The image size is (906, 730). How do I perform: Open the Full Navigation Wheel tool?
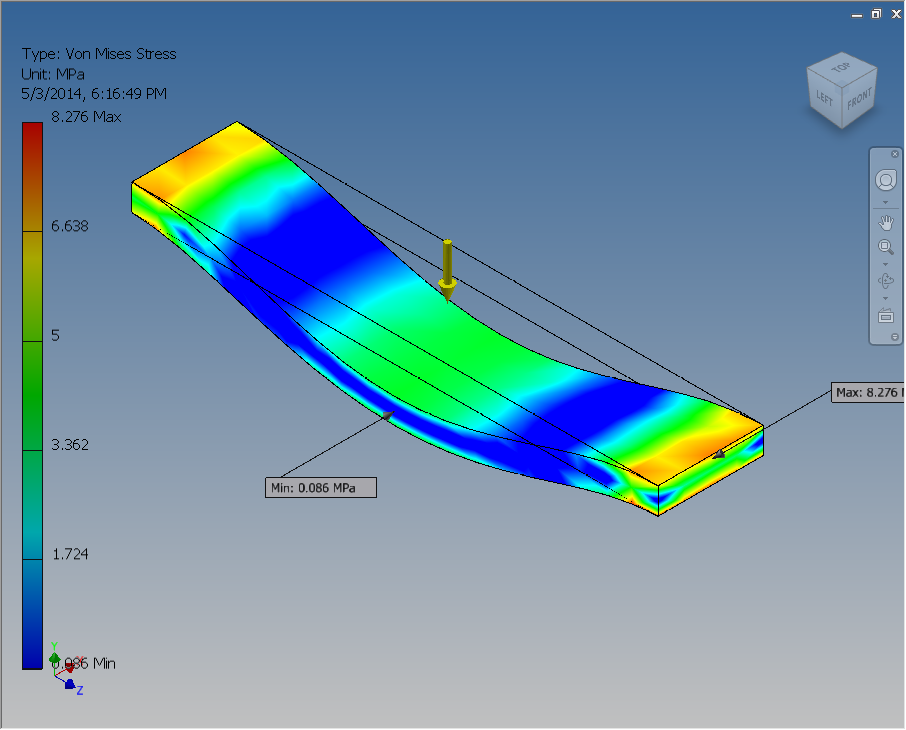coord(886,180)
